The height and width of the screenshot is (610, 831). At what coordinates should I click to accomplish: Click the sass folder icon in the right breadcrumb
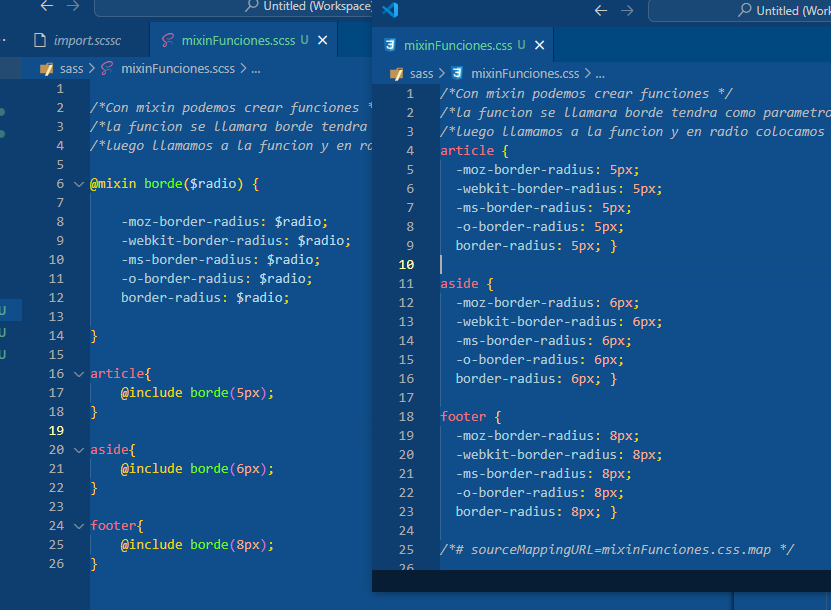click(x=396, y=73)
